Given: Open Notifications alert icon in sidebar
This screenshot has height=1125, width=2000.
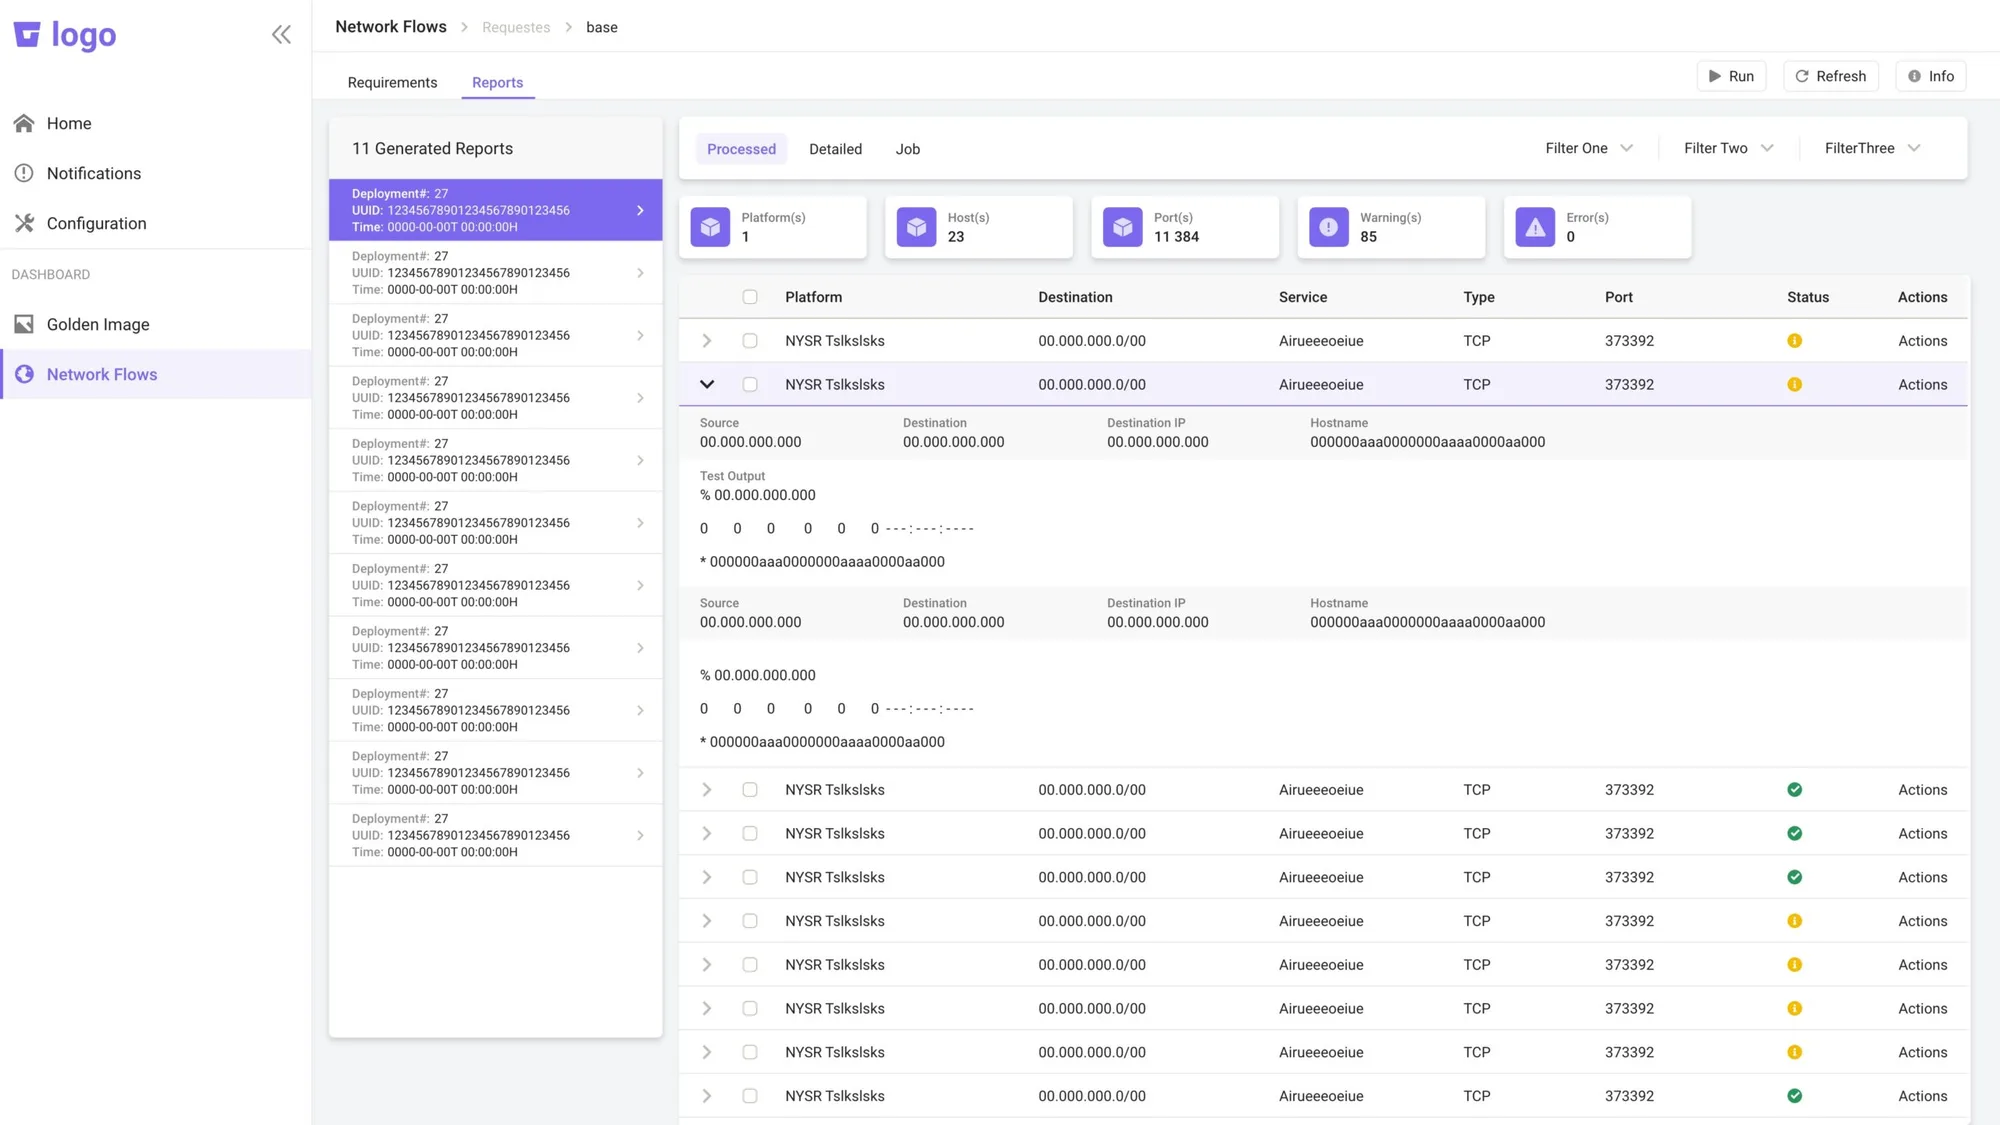Looking at the screenshot, I should 24,173.
